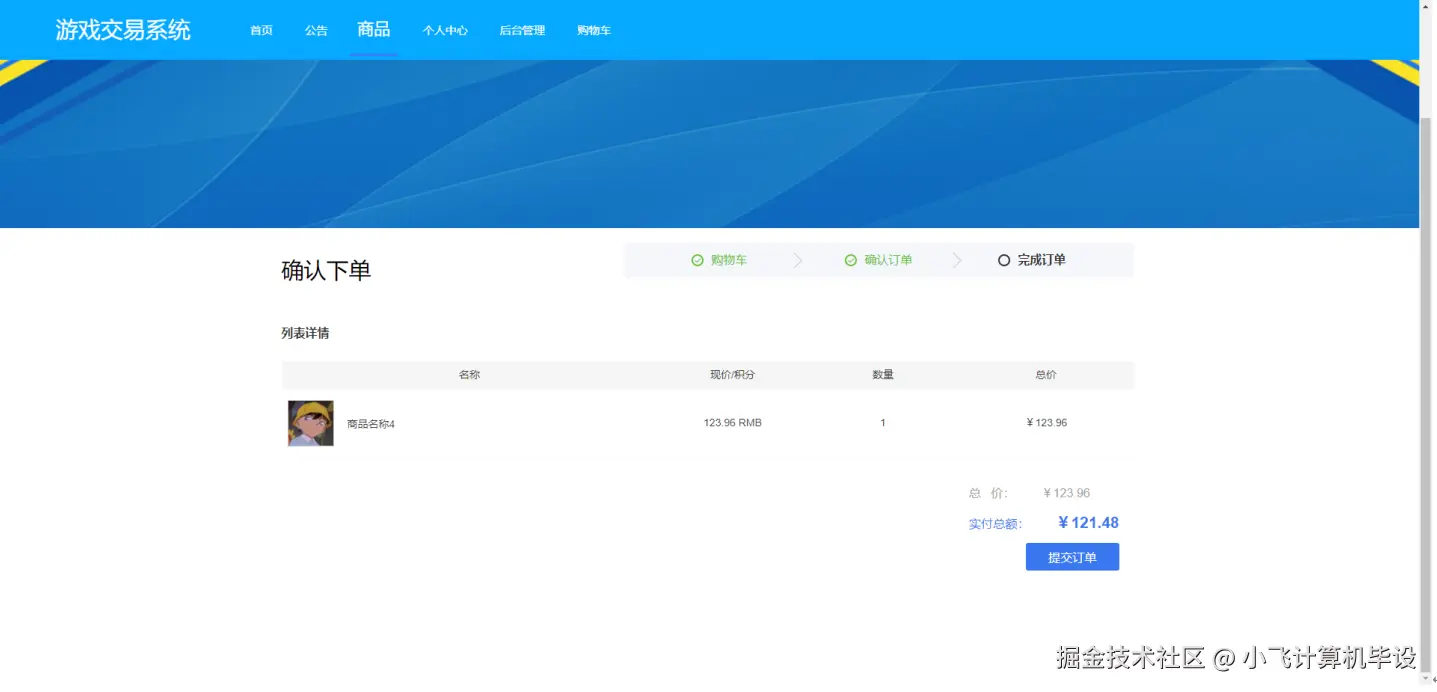1437x692 pixels.
Task: Click the 实付总额 amount ￥121.48
Action: tap(1088, 523)
